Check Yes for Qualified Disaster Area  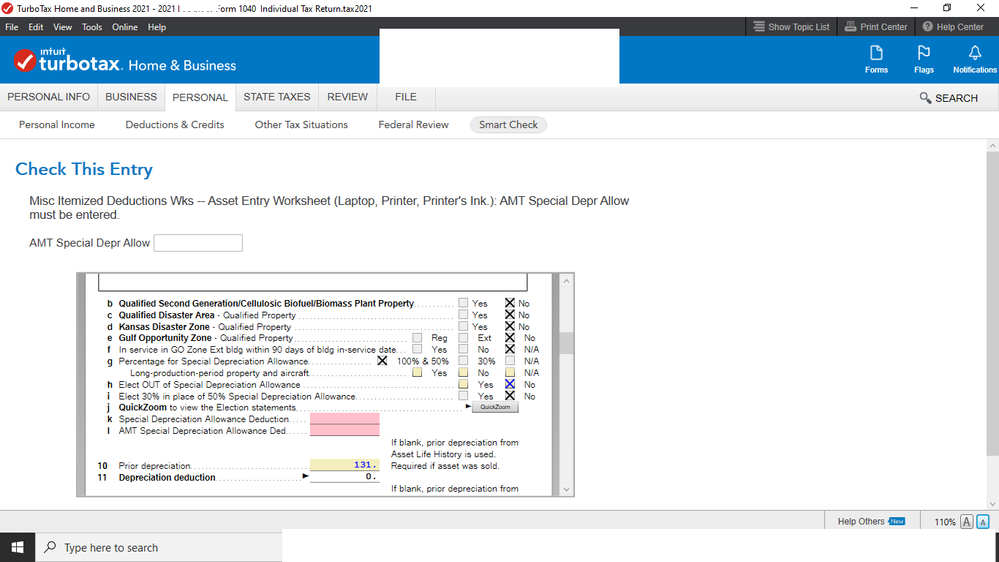pos(463,315)
